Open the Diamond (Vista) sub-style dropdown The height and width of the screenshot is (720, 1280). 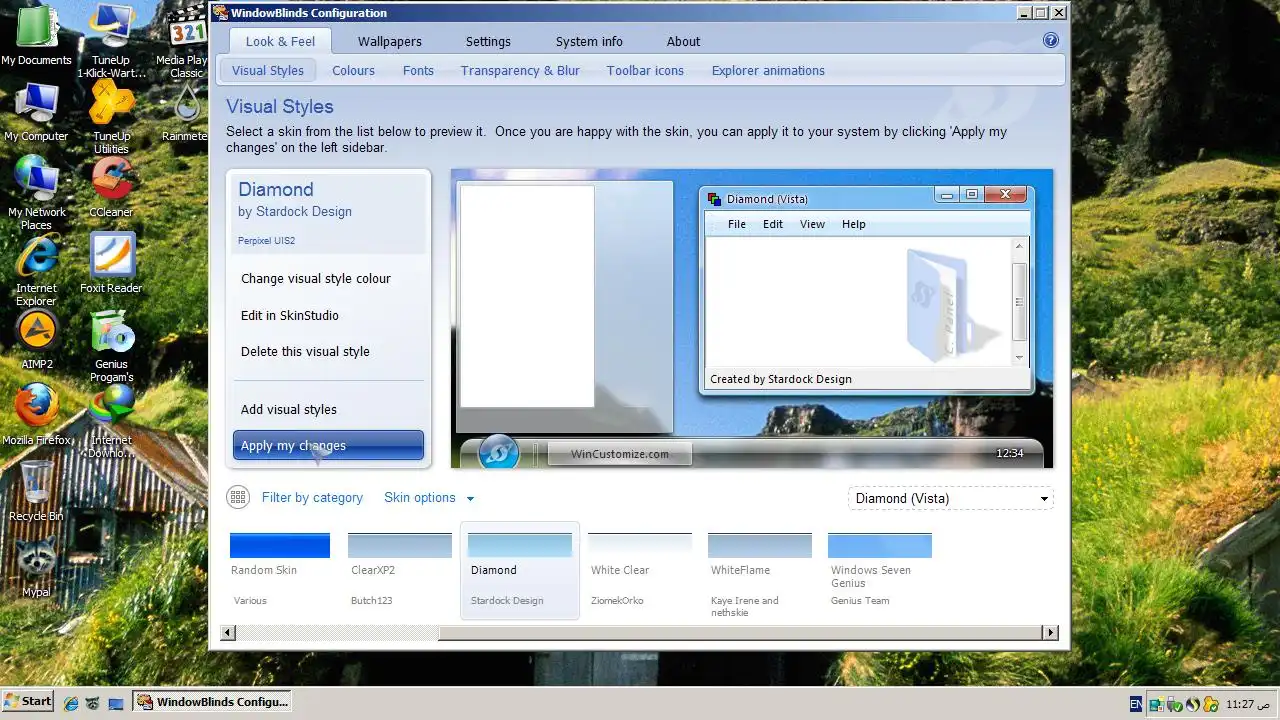(x=950, y=498)
